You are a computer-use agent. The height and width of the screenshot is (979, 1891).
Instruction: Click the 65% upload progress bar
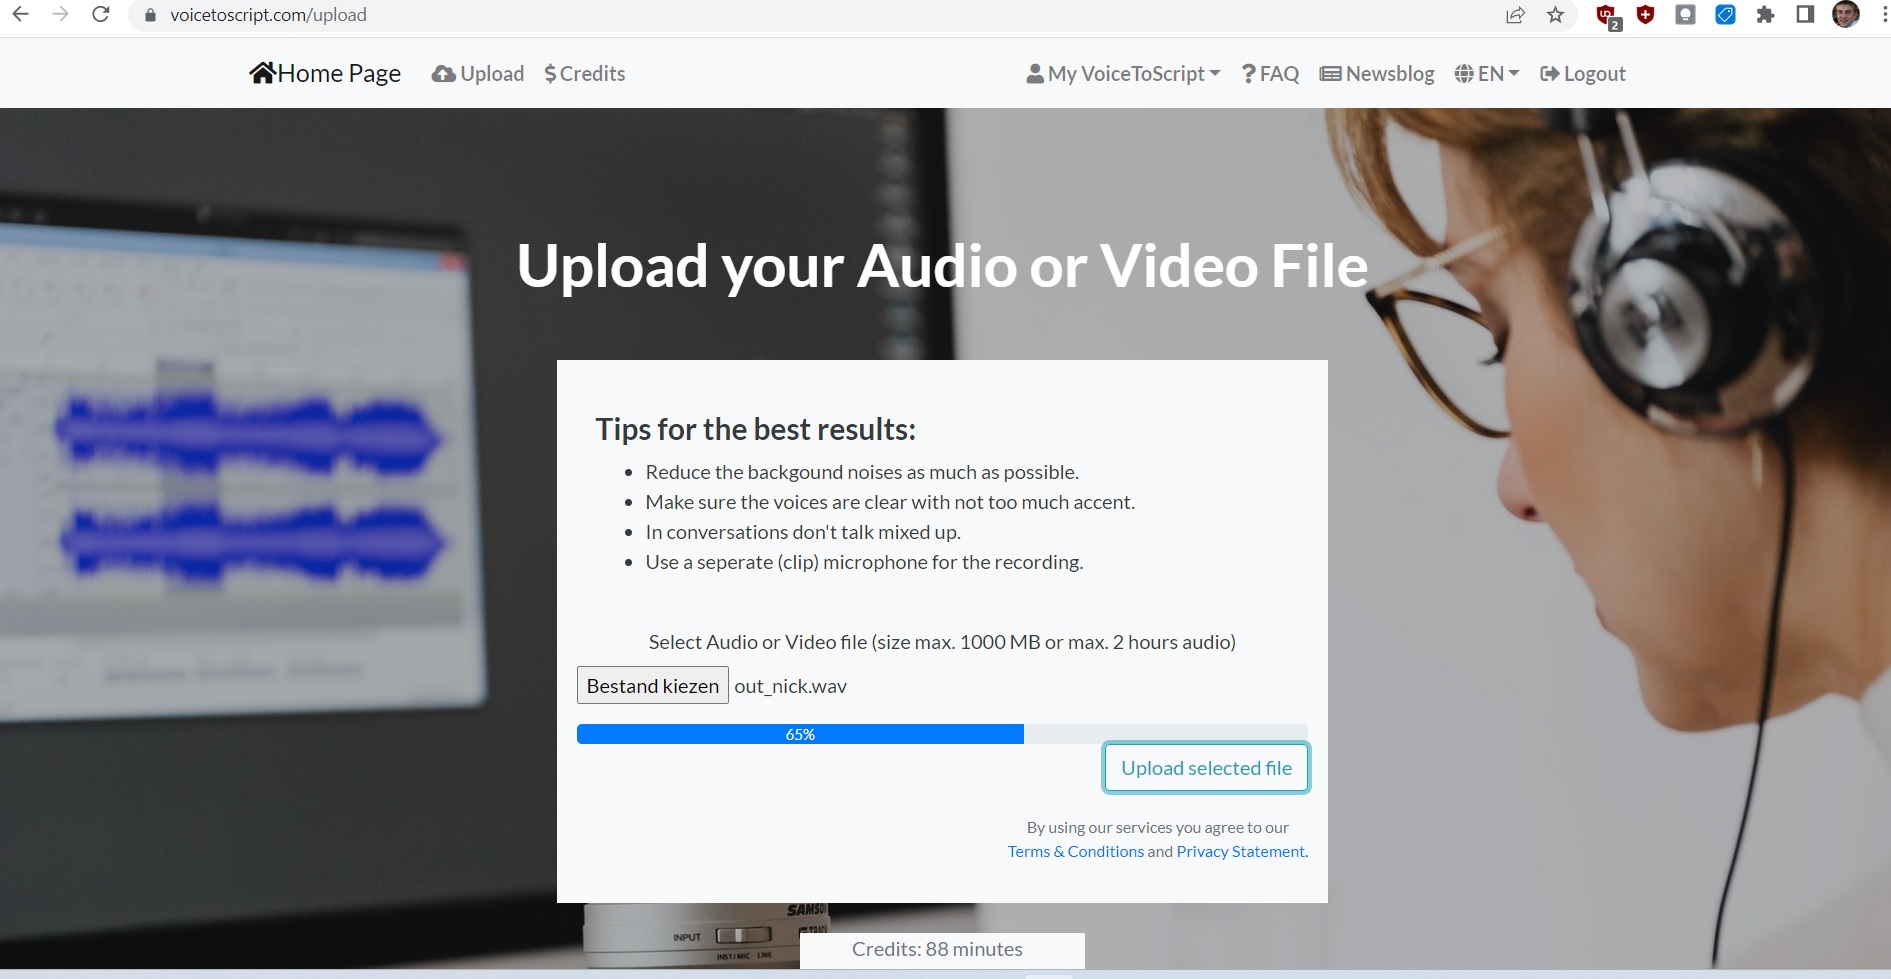pyautogui.click(x=942, y=734)
